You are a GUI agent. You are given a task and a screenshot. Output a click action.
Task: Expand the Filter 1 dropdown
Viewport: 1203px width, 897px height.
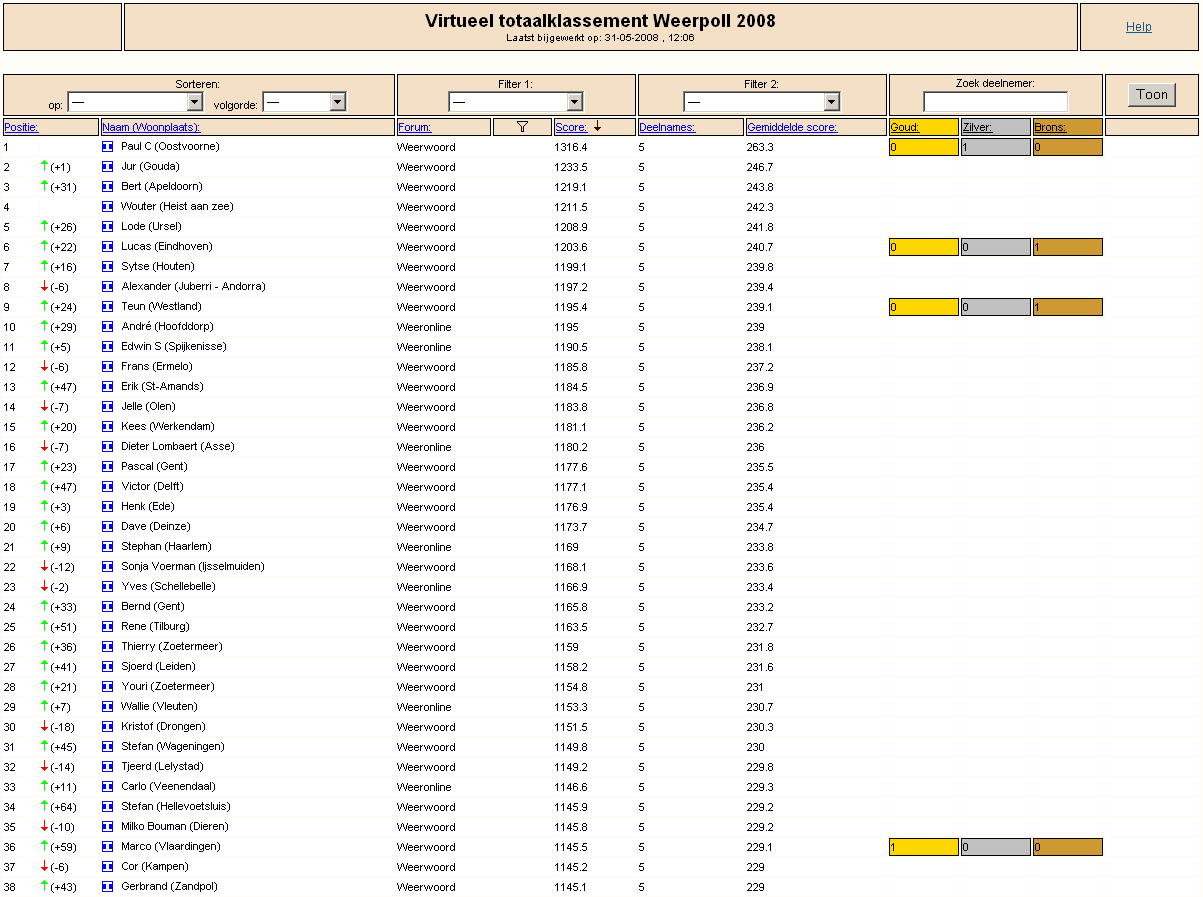click(516, 102)
